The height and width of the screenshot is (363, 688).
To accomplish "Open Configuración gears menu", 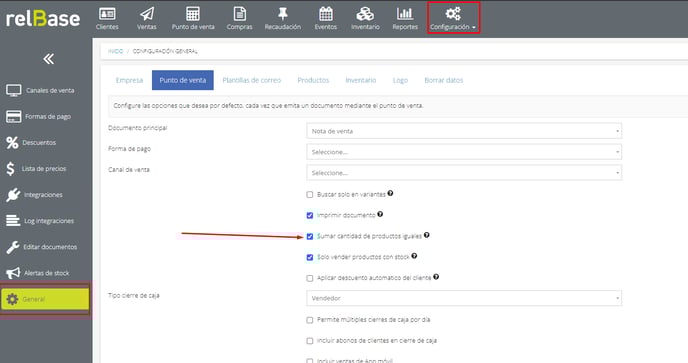I will [x=453, y=18].
